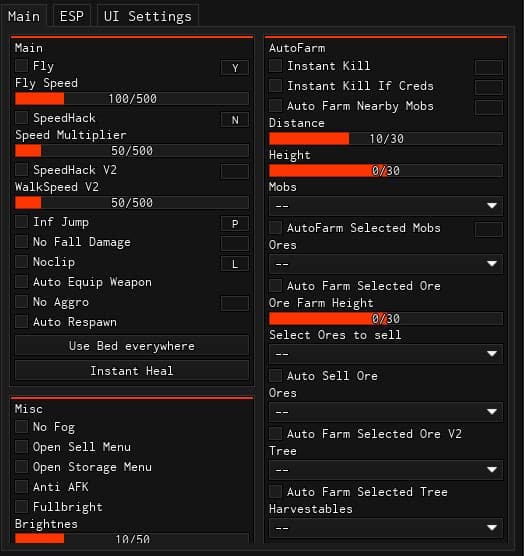Click the keybind box beside SpeedHack V2

pos(234,172)
